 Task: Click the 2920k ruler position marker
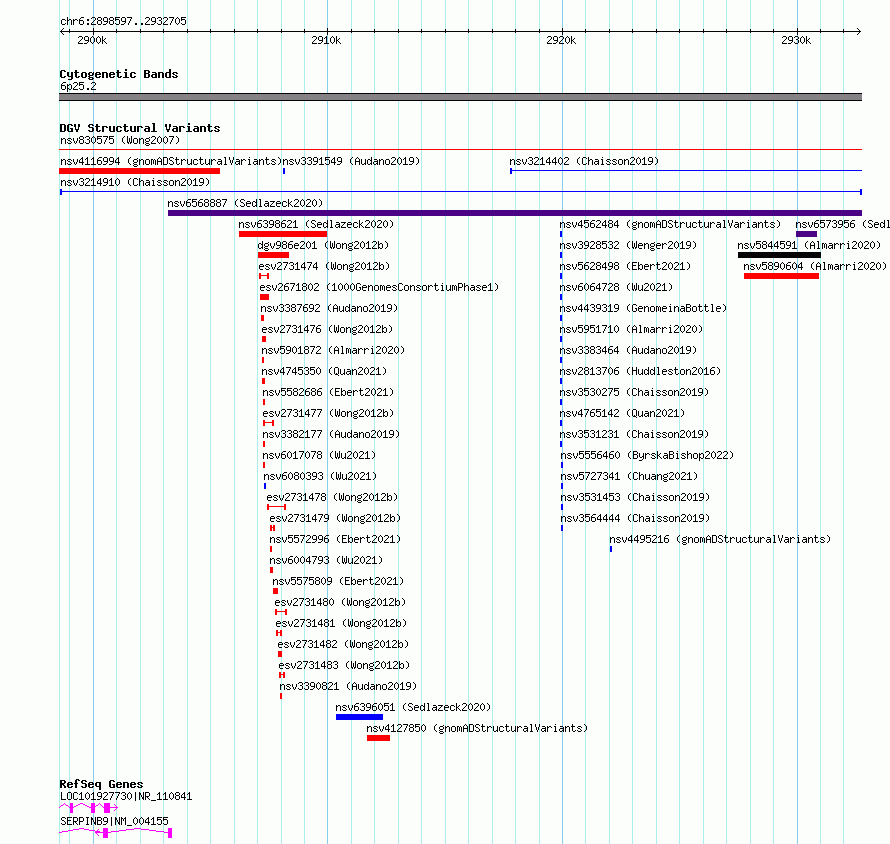pyautogui.click(x=561, y=40)
